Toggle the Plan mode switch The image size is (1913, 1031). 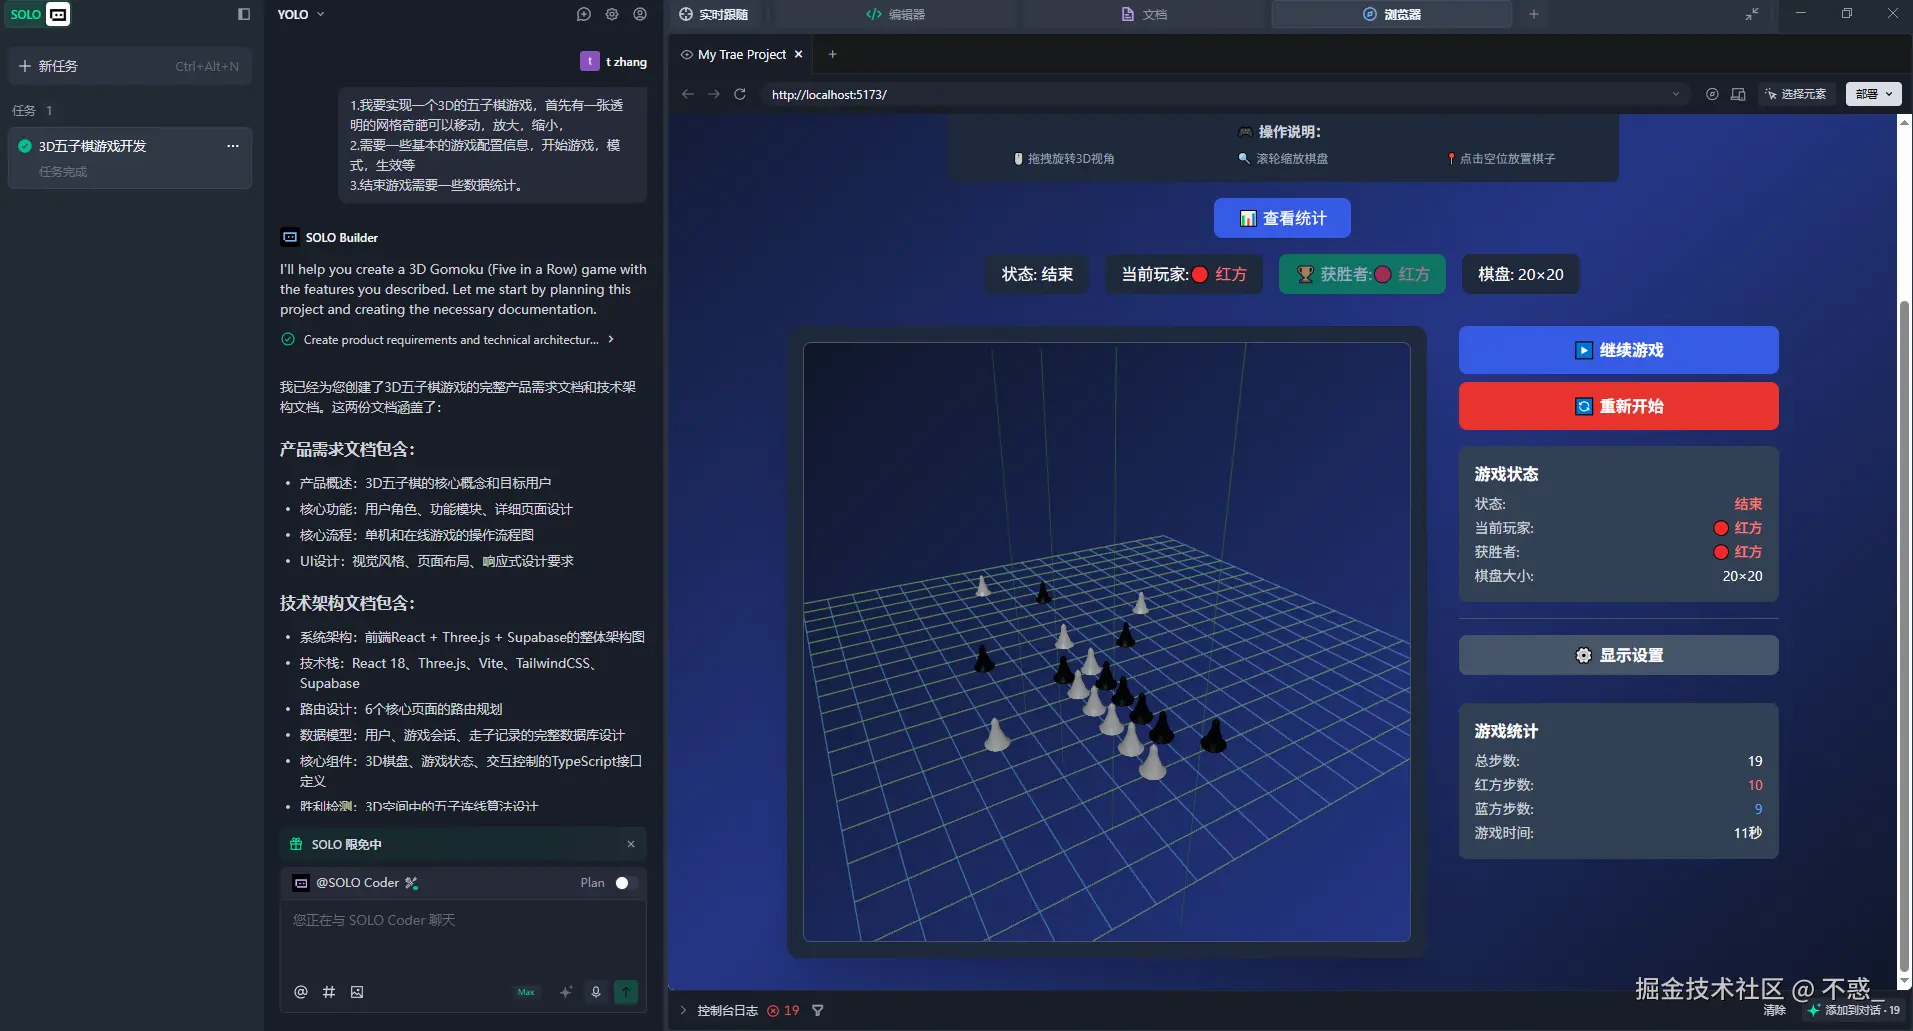[x=625, y=883]
